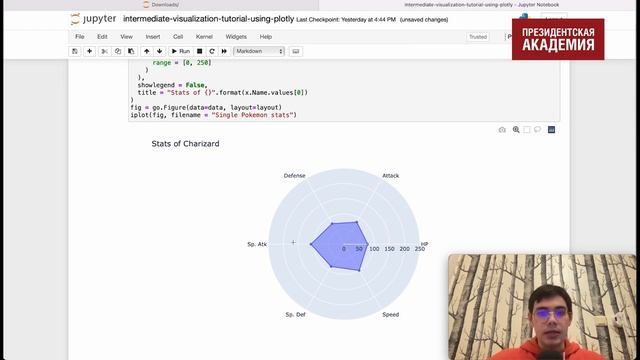Select the box select tool in plot modebar
The height and width of the screenshot is (360, 640).
pyautogui.click(x=527, y=130)
